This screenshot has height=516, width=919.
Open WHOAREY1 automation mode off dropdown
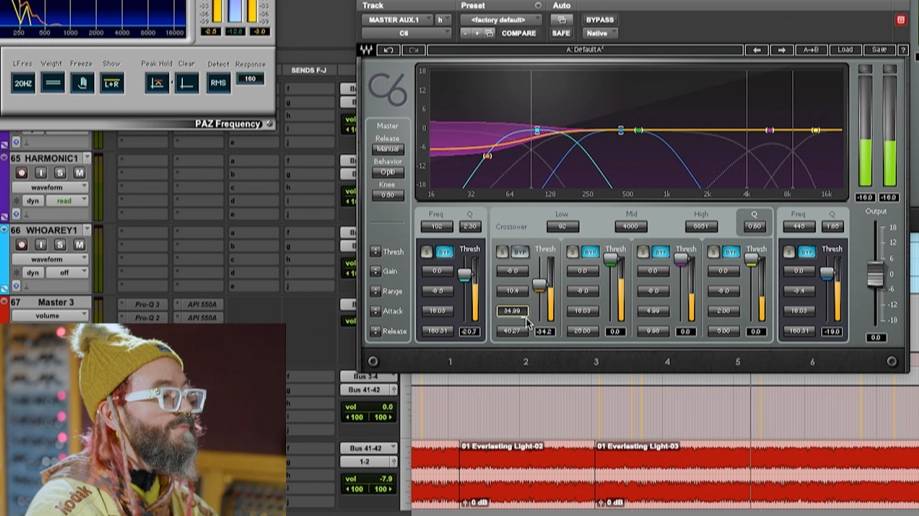point(68,273)
